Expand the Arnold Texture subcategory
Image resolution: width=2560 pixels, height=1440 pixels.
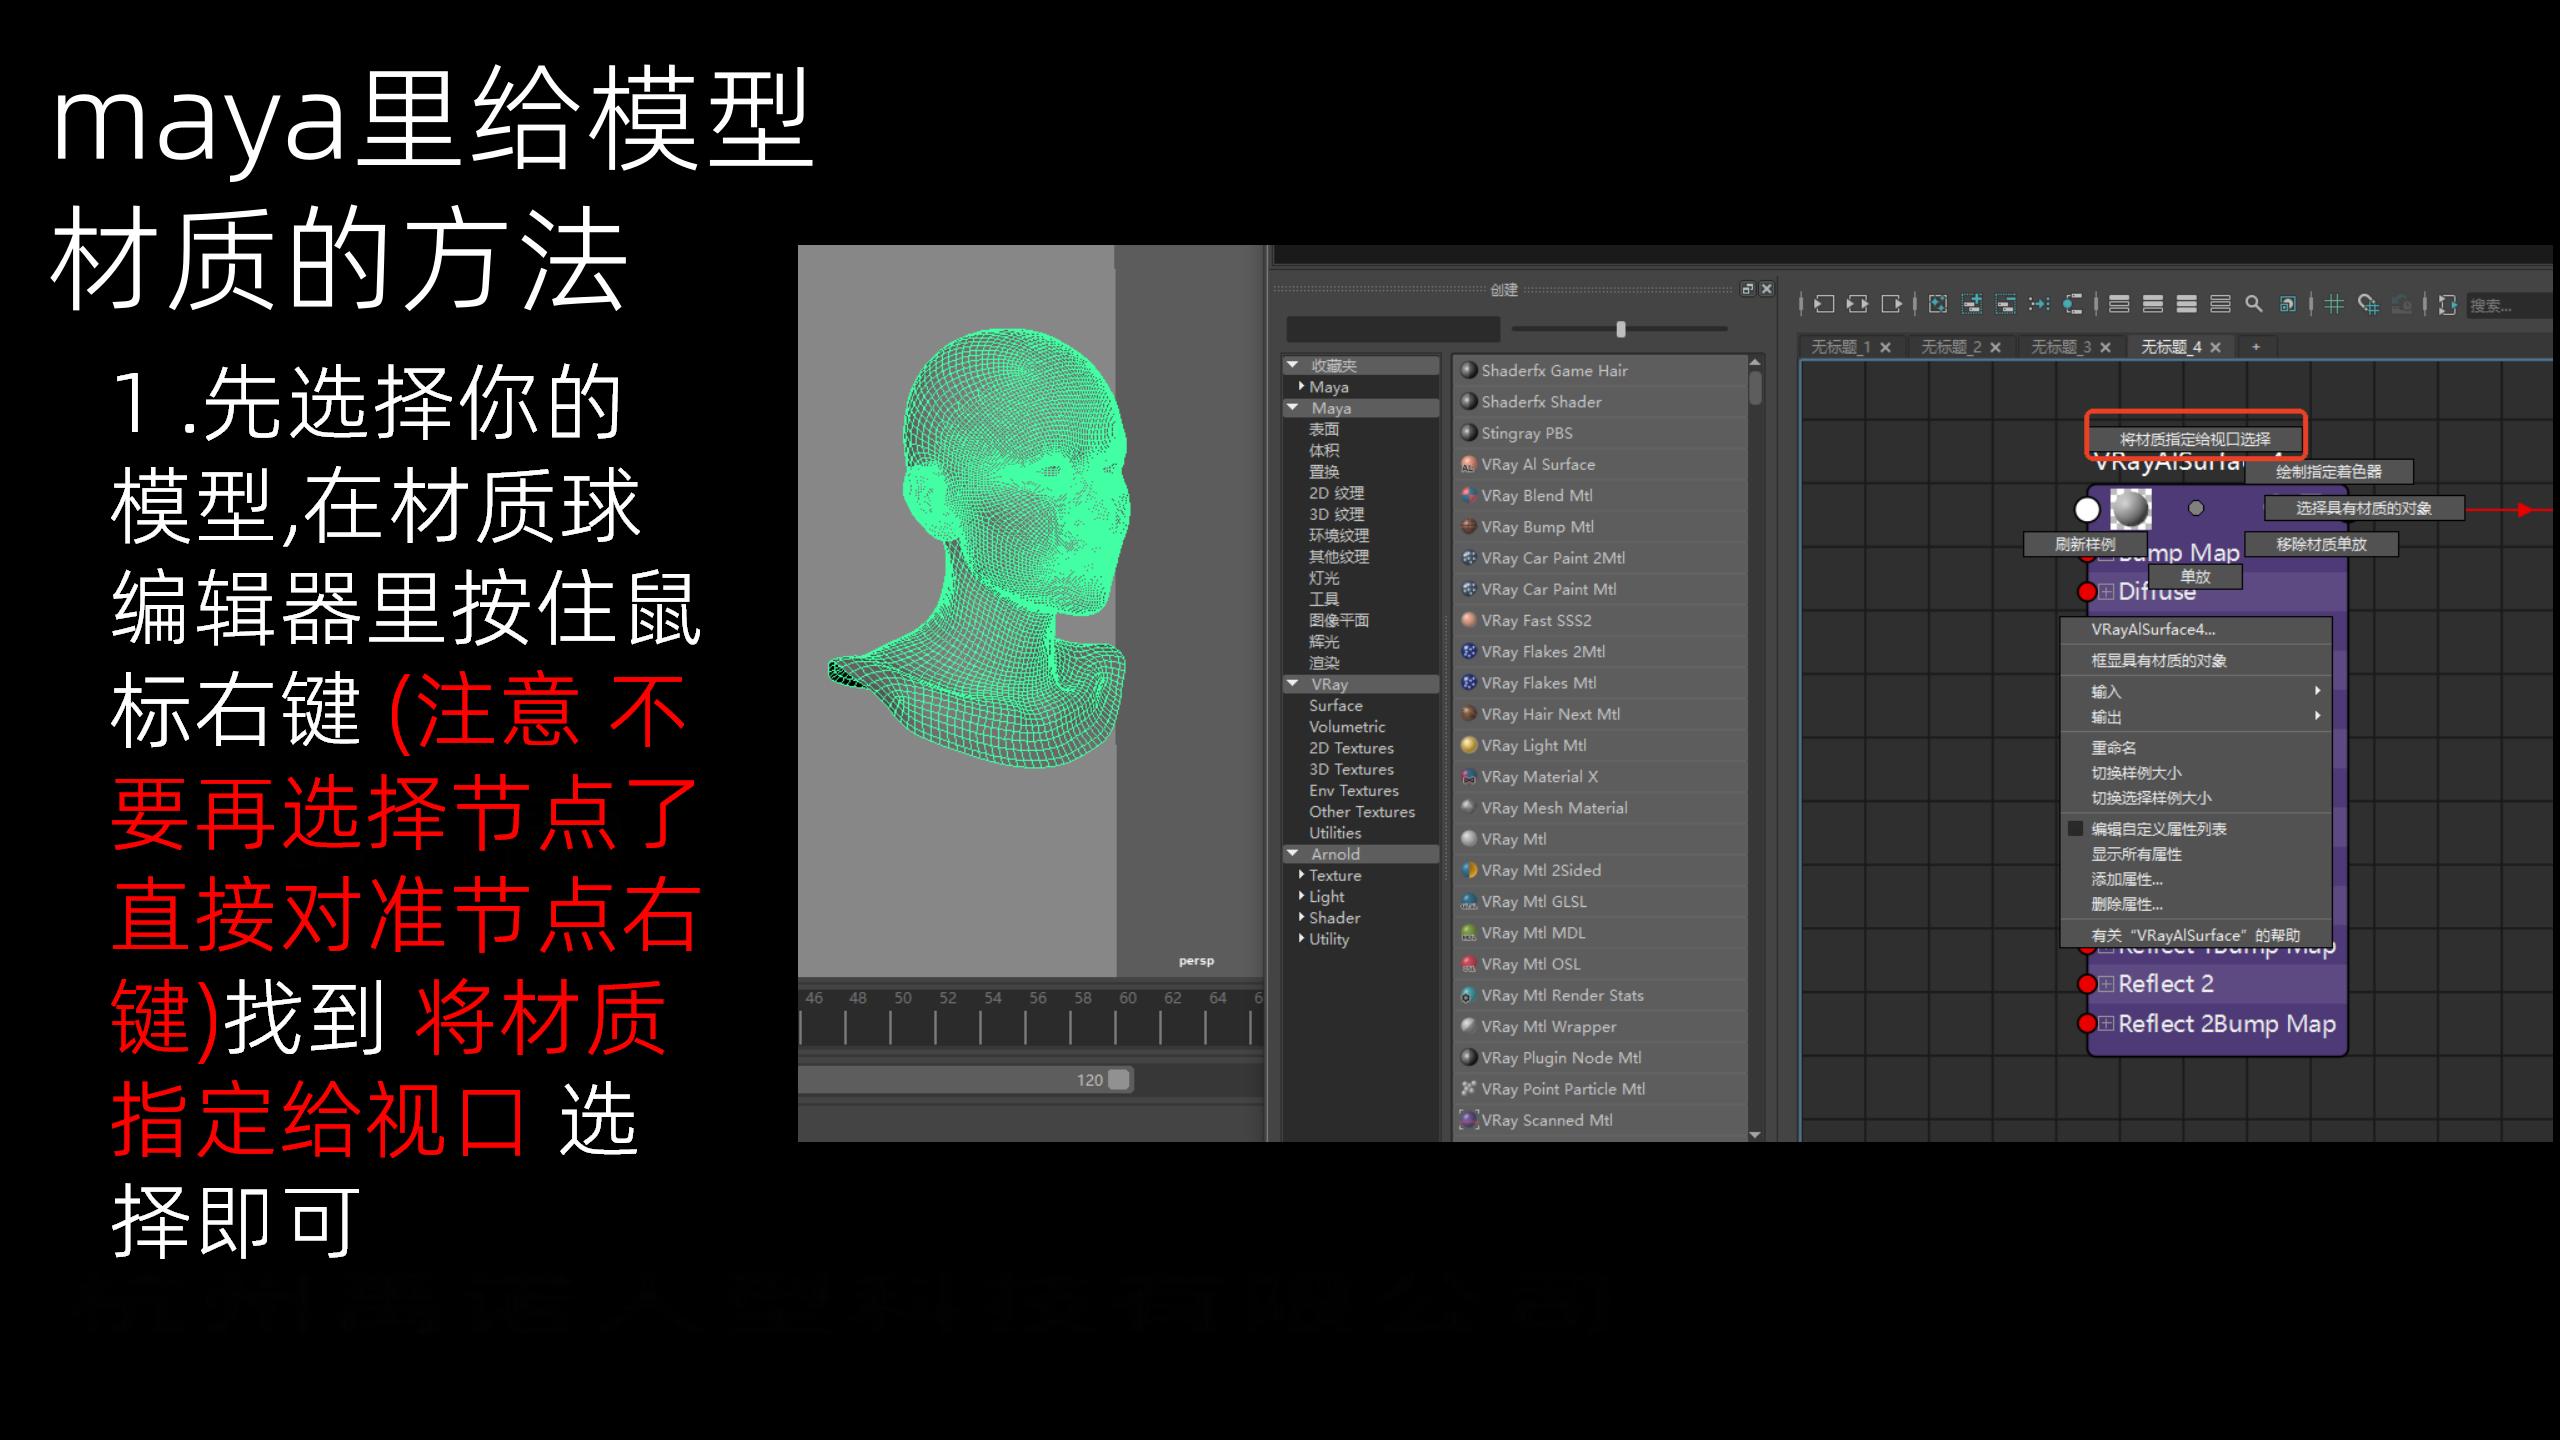[1301, 875]
